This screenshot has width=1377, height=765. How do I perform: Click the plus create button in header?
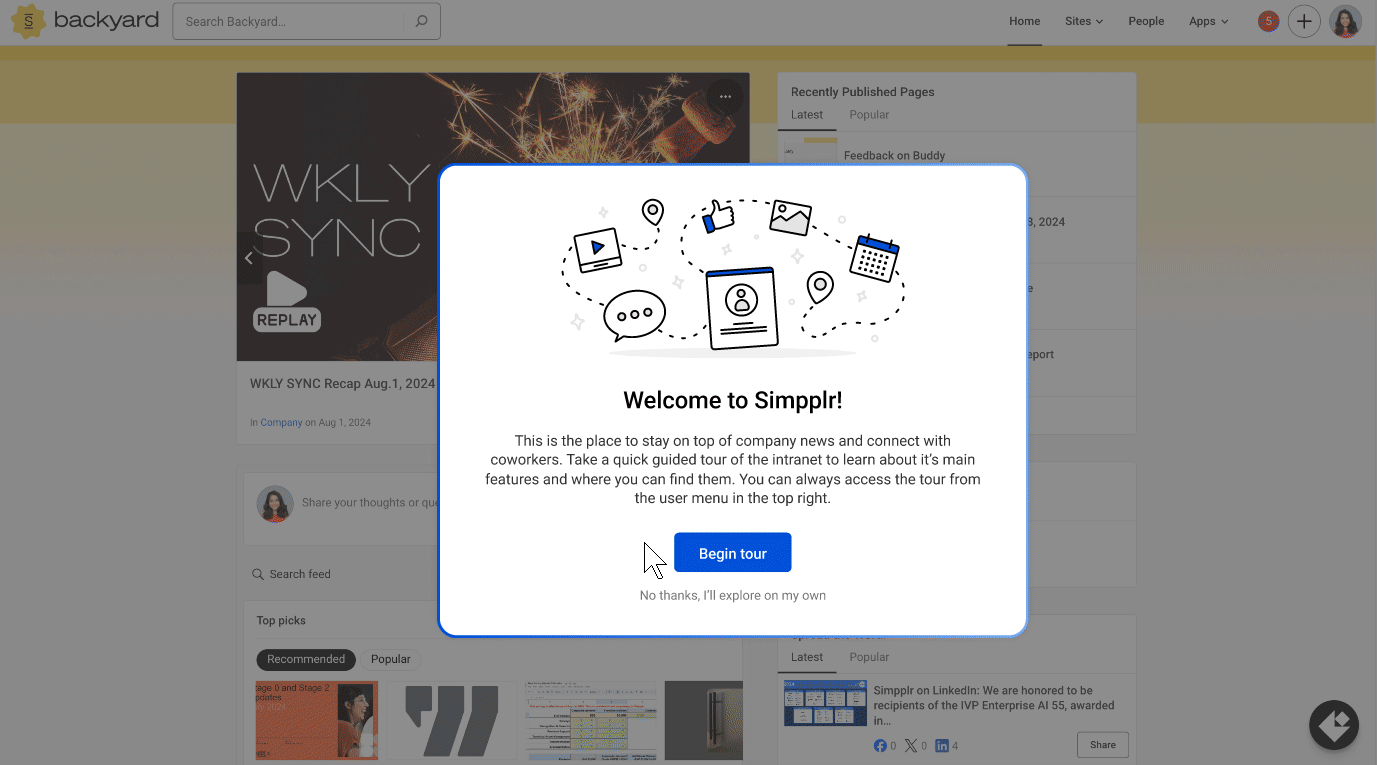[x=1304, y=21]
